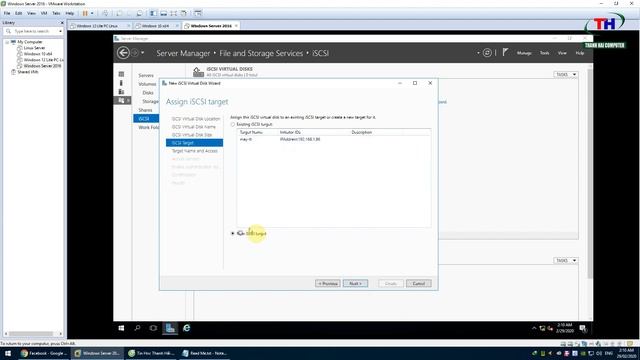Click the Target Name column header

point(251,132)
